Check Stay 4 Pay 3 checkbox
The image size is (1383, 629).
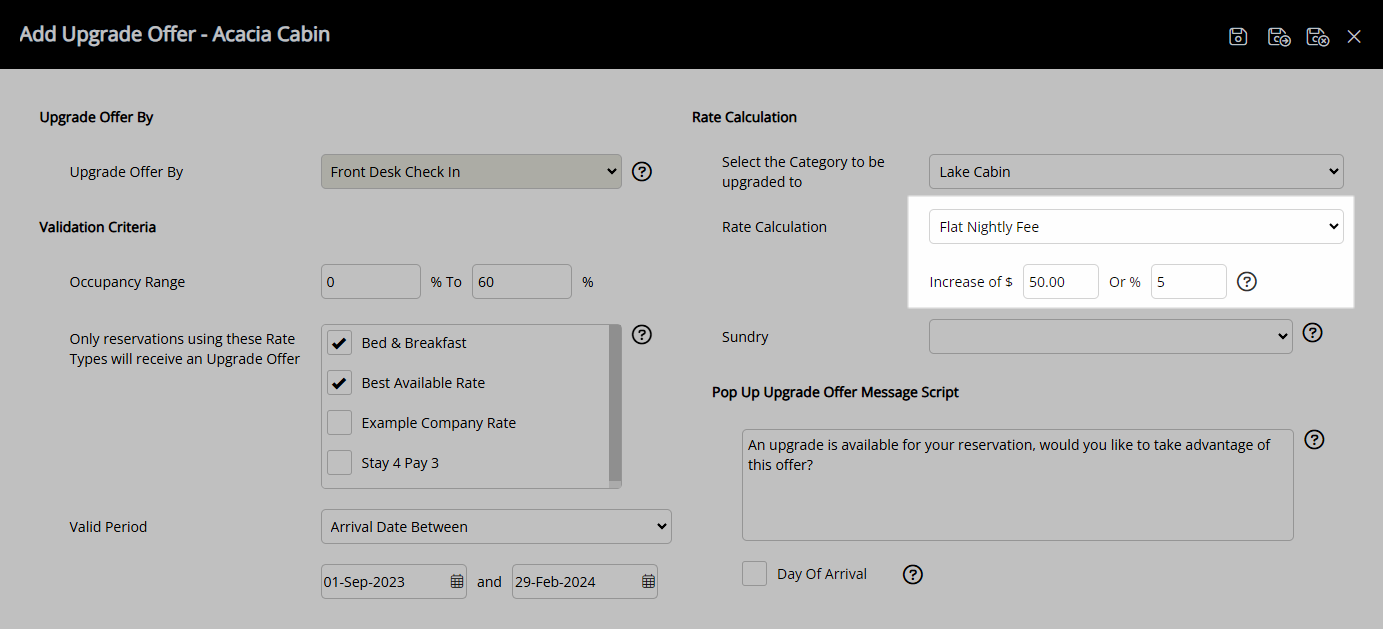click(x=340, y=463)
